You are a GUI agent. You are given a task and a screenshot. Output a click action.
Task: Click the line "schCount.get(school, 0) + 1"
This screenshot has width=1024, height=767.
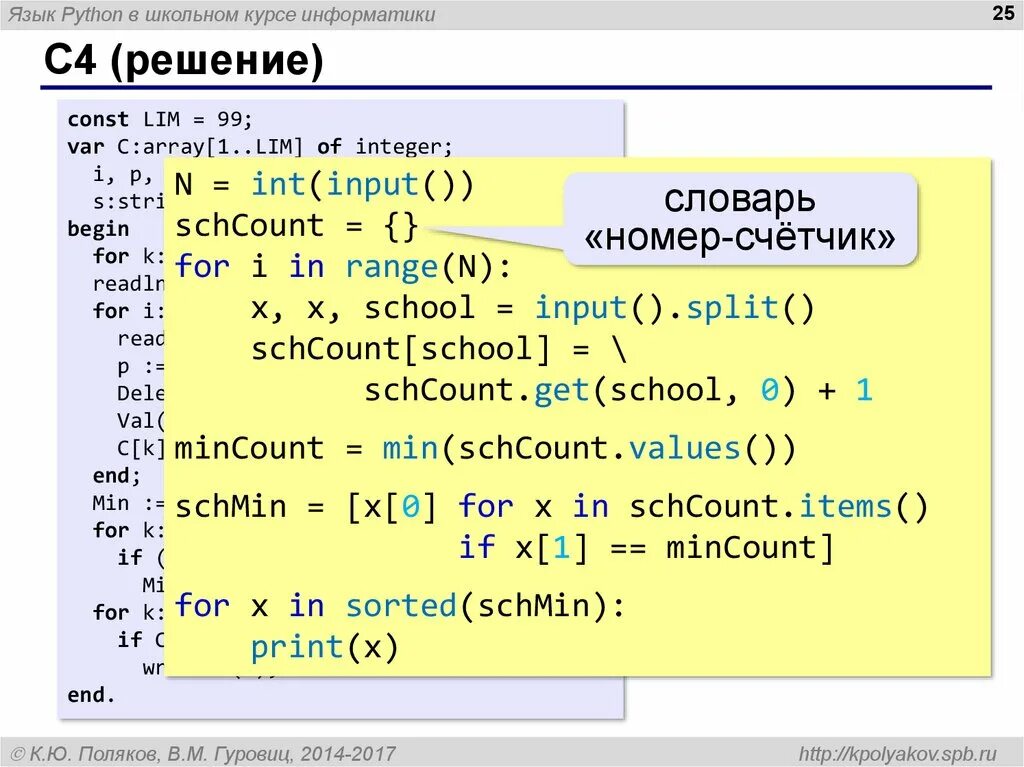[618, 391]
